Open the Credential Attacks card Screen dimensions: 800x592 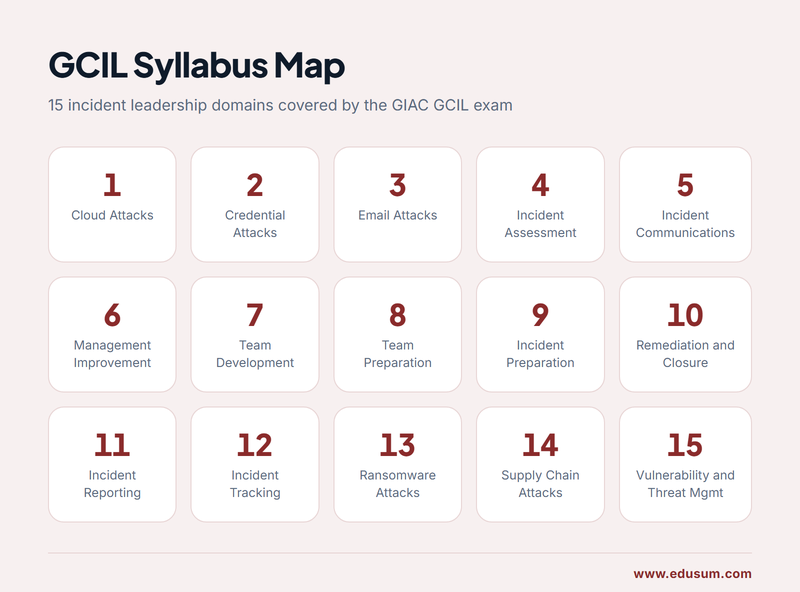255,205
